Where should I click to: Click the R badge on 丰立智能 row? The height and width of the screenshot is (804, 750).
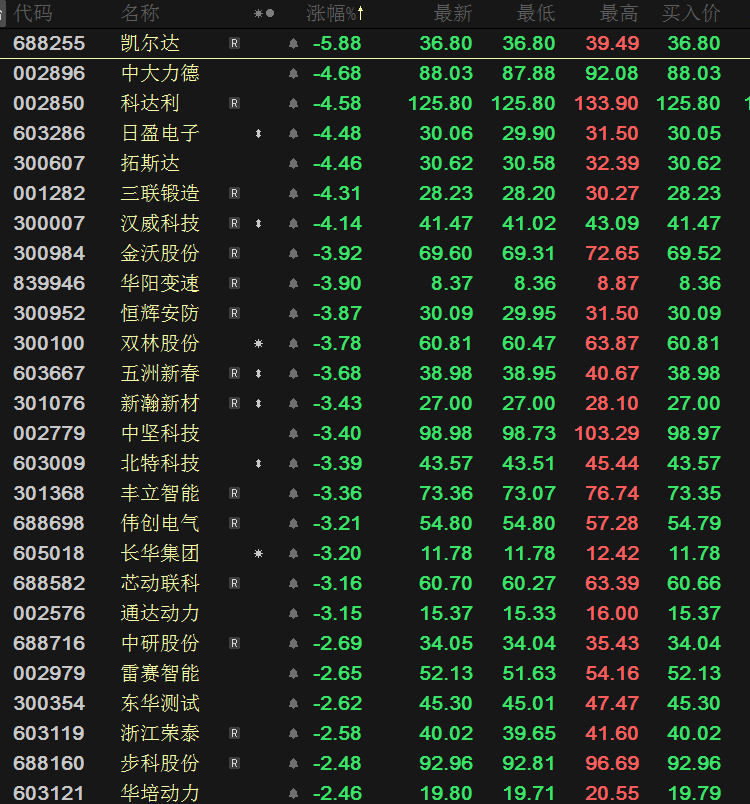[234, 493]
